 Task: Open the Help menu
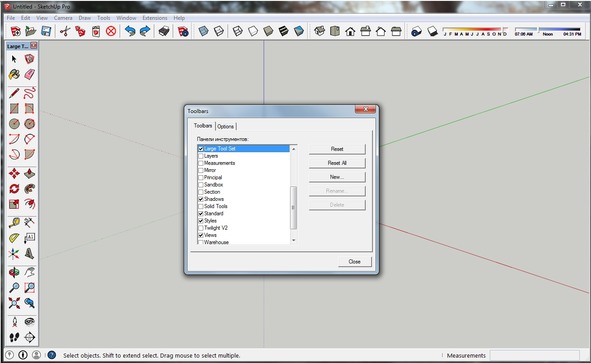179,18
